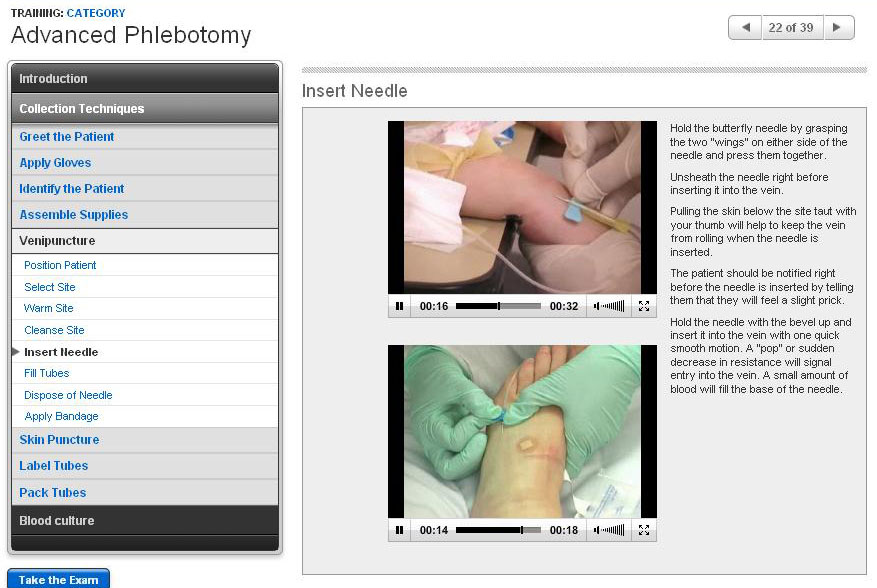Image resolution: width=877 pixels, height=588 pixels.
Task: Go to the previous page arrow
Action: (x=744, y=28)
